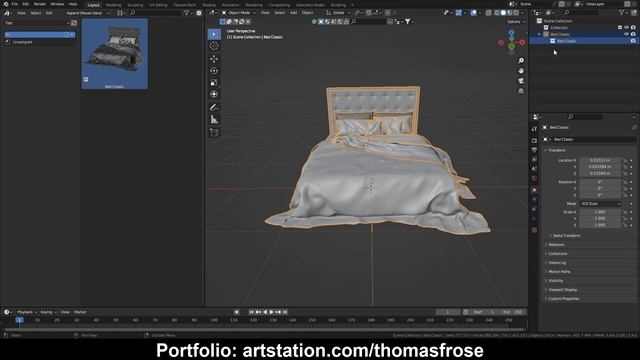Expand the Delta Transform panel
Screen dimensions: 640x360
click(566, 236)
